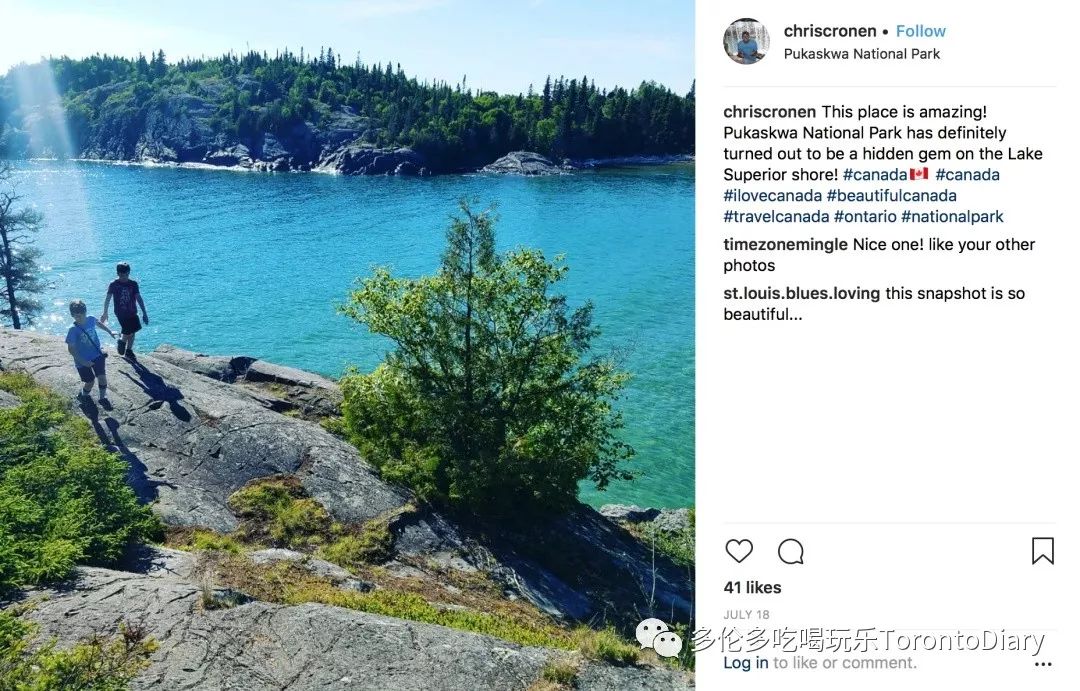
Task: Open chriscronen profile avatar
Action: coord(747,41)
